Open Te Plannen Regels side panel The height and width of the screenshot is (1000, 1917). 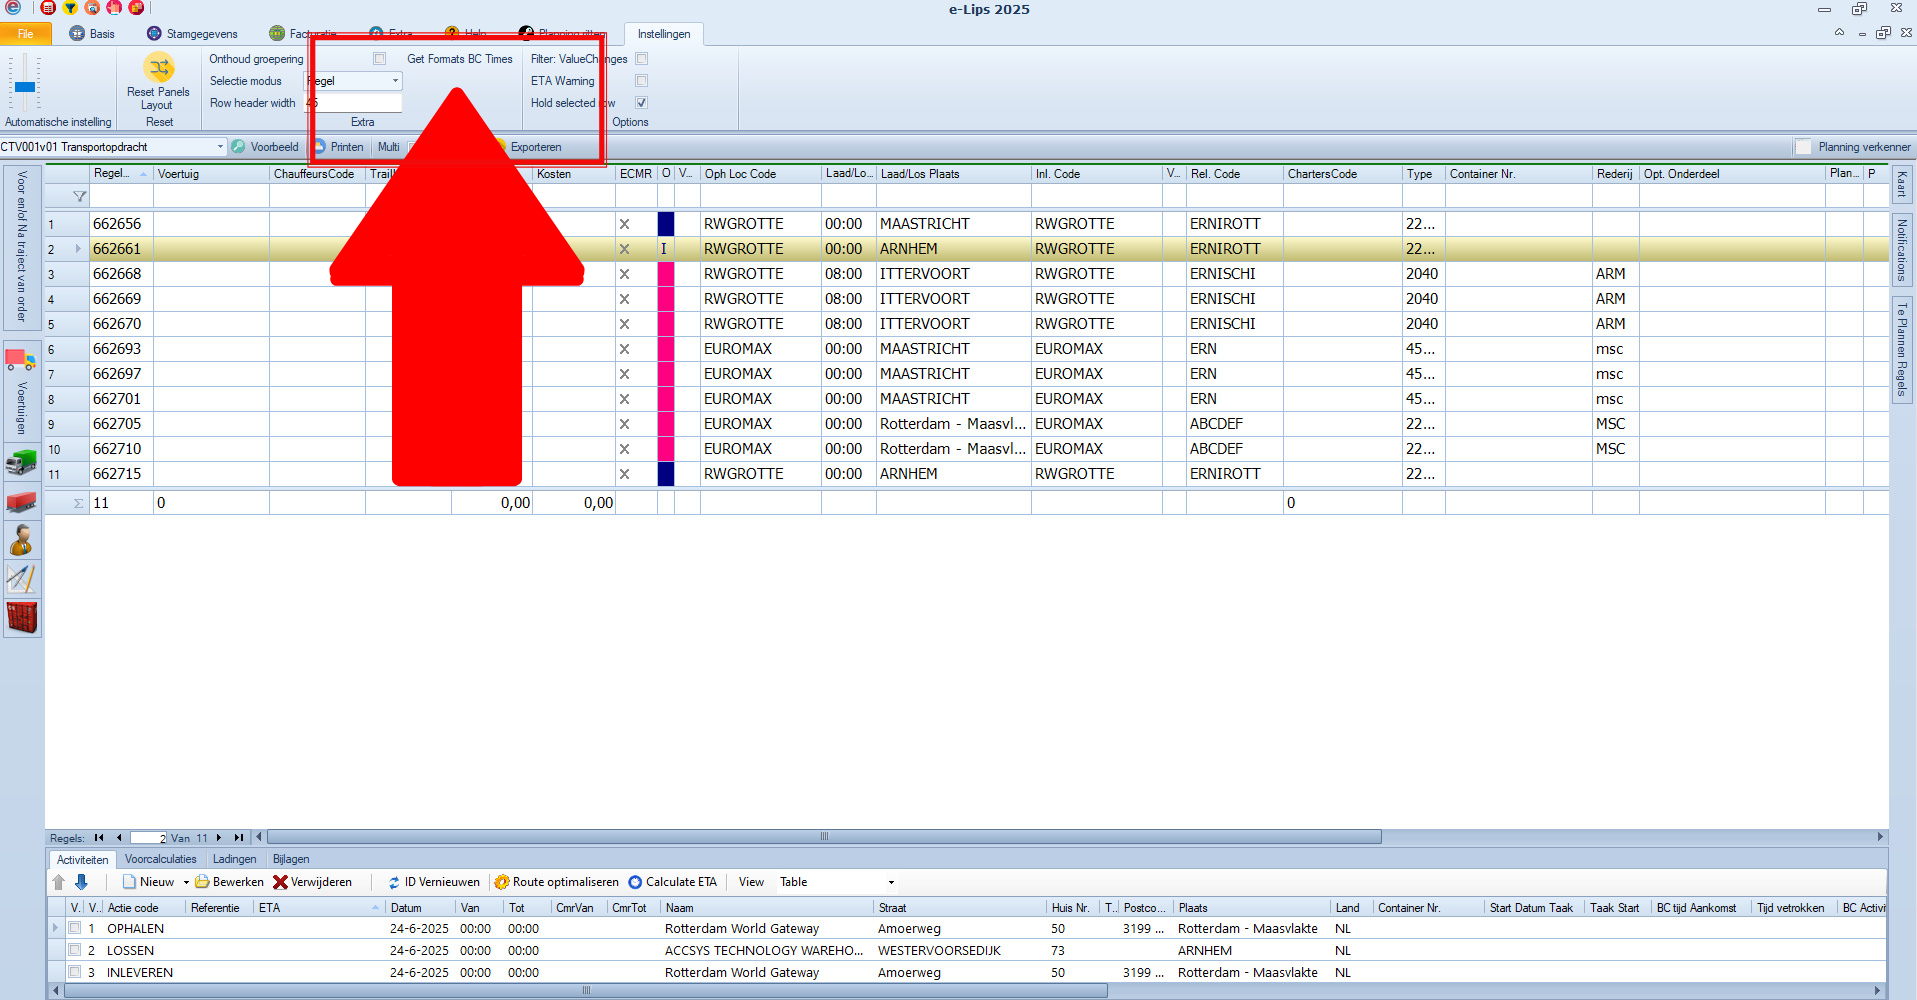(1902, 350)
